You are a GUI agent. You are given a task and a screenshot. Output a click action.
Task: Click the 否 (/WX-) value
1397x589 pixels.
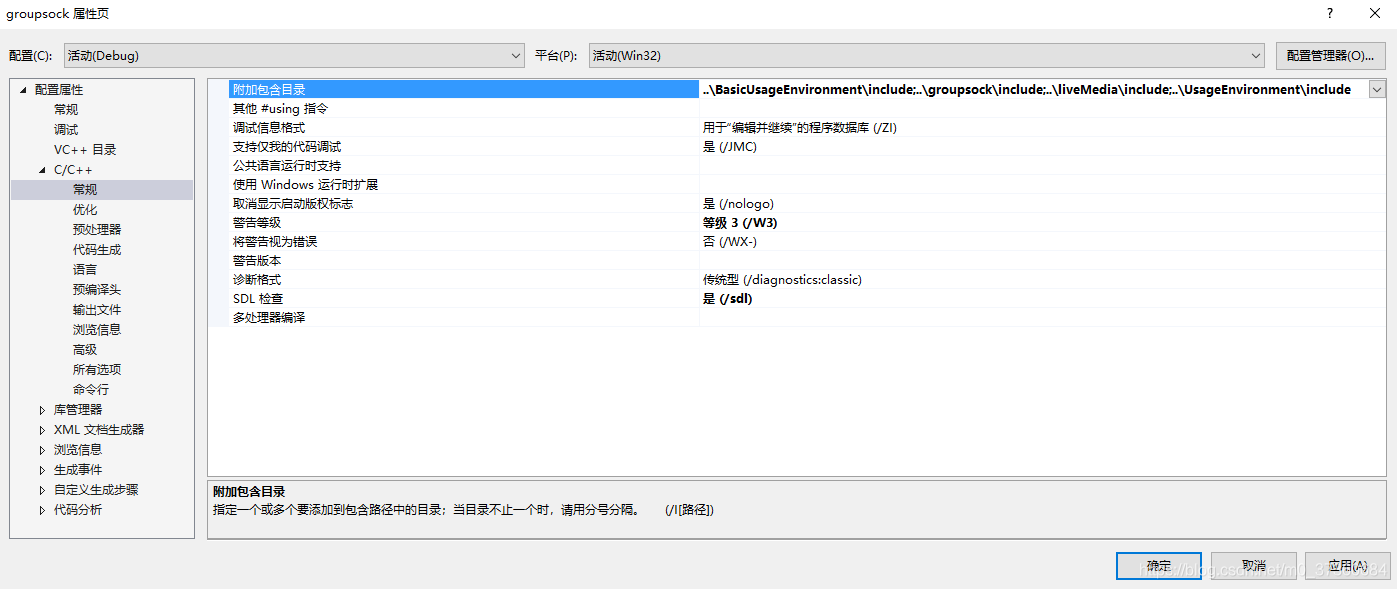[730, 242]
